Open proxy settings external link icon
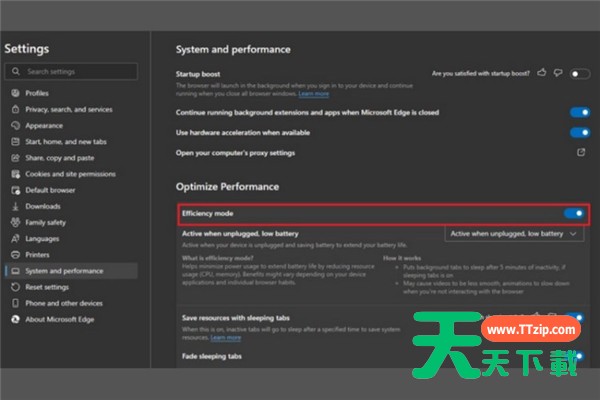This screenshot has height=400, width=600. [x=581, y=152]
